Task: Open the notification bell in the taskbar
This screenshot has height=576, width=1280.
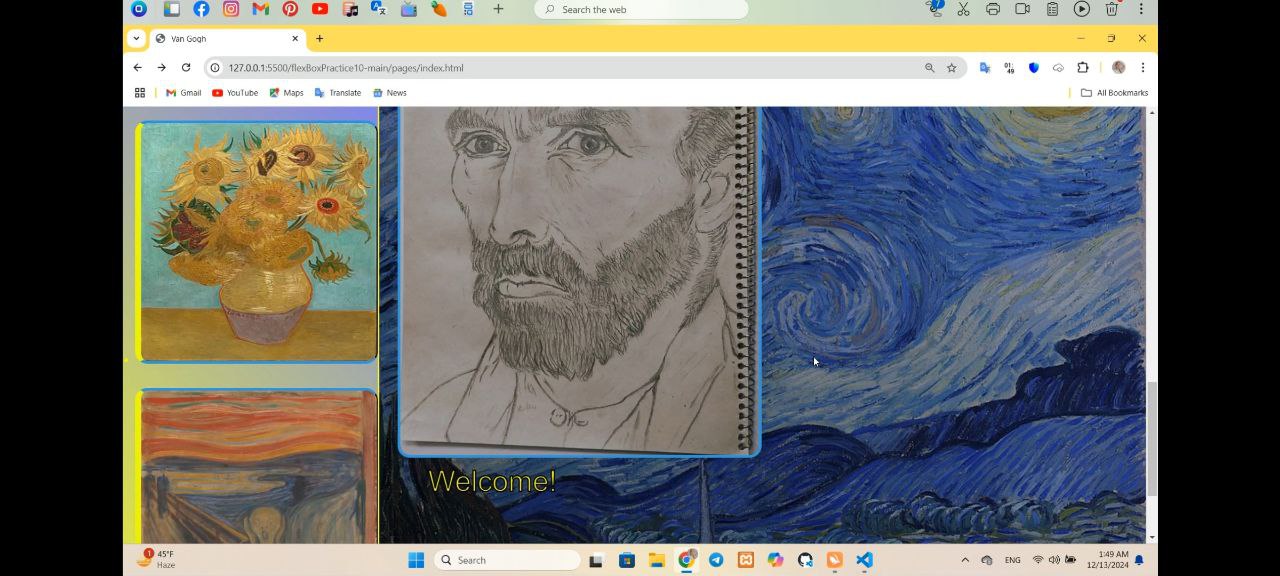Action: tap(1139, 560)
